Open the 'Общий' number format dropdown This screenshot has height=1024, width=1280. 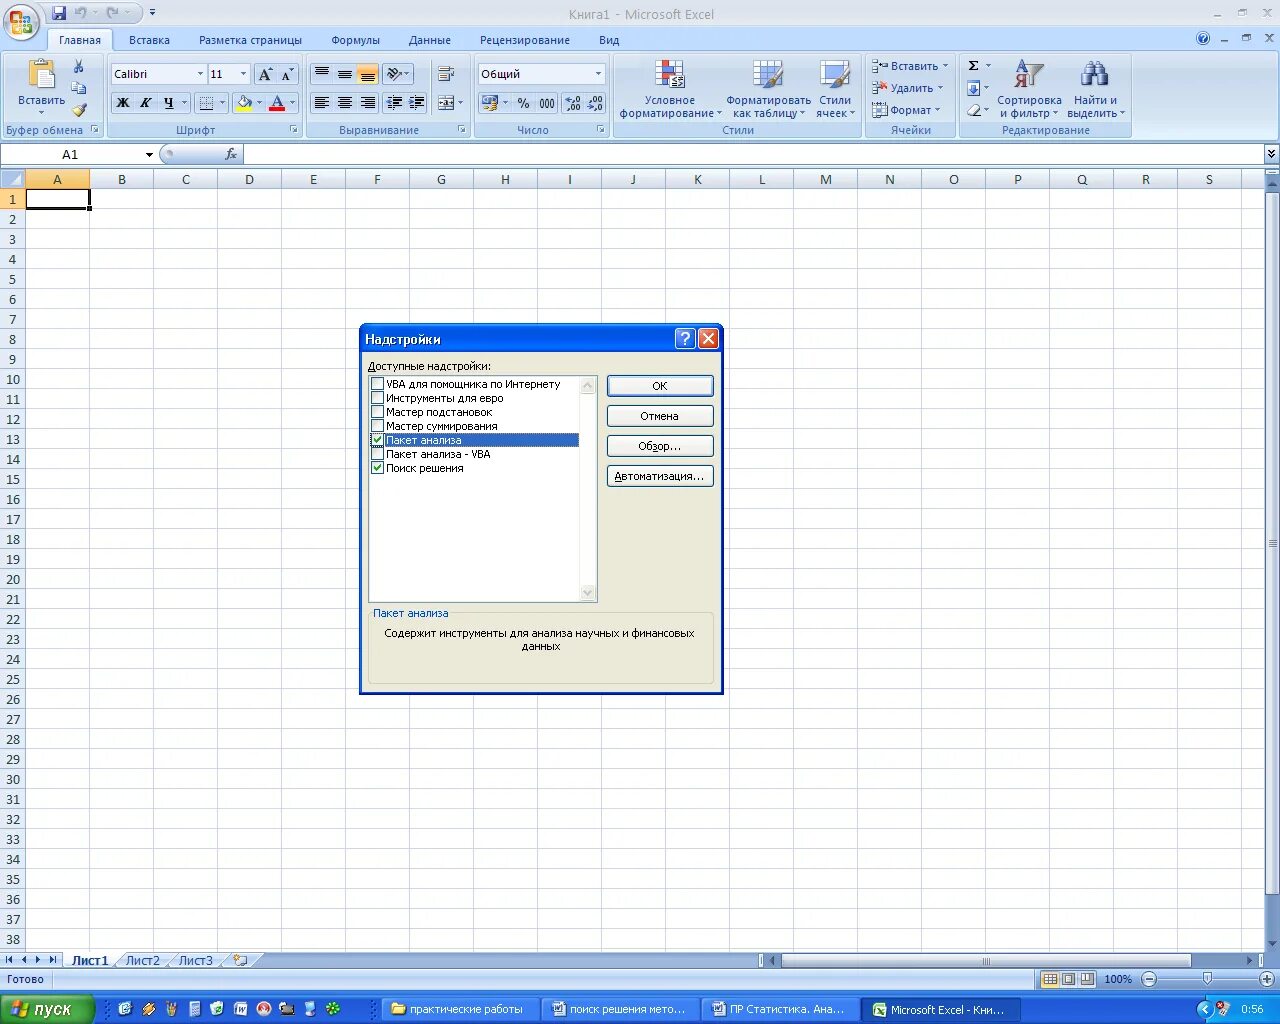[x=598, y=74]
